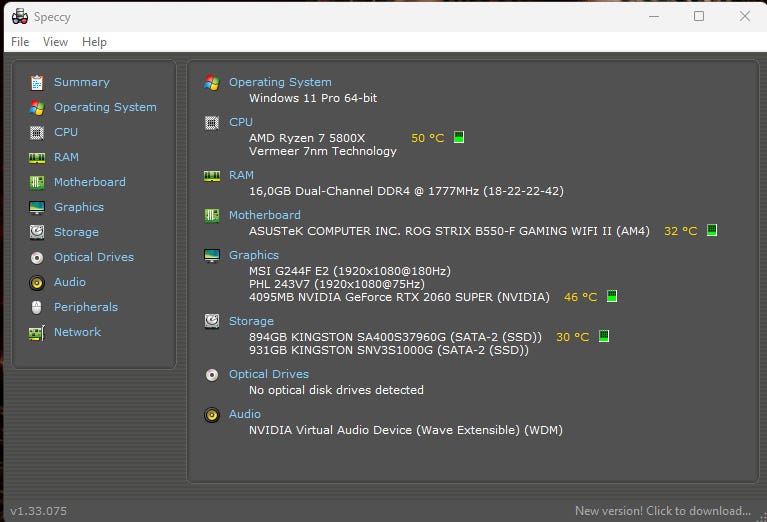
Task: Click 'New version! Click to download...' link
Action: pos(663,511)
